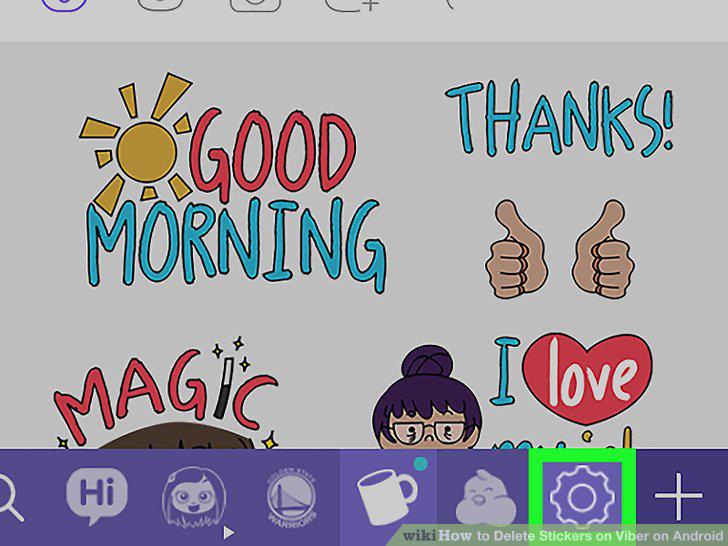Select the coffee mug sticker pack

click(x=387, y=499)
